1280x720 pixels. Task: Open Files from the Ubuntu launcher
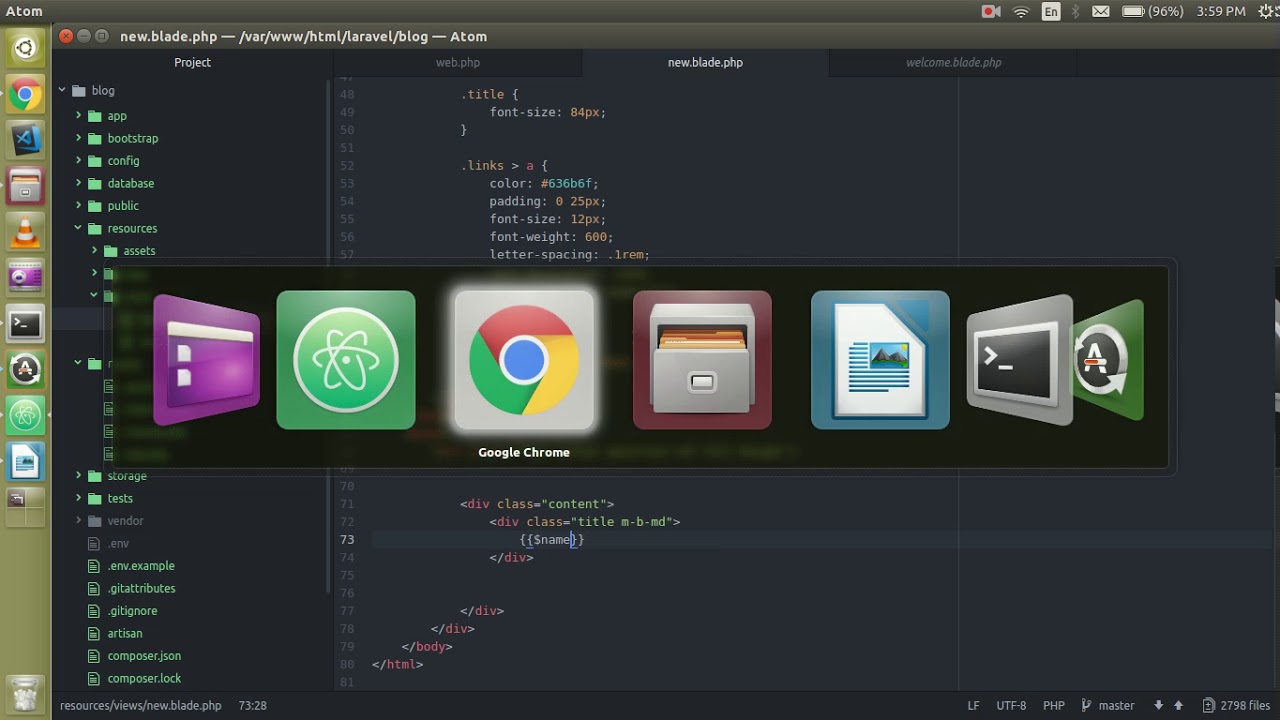26,186
